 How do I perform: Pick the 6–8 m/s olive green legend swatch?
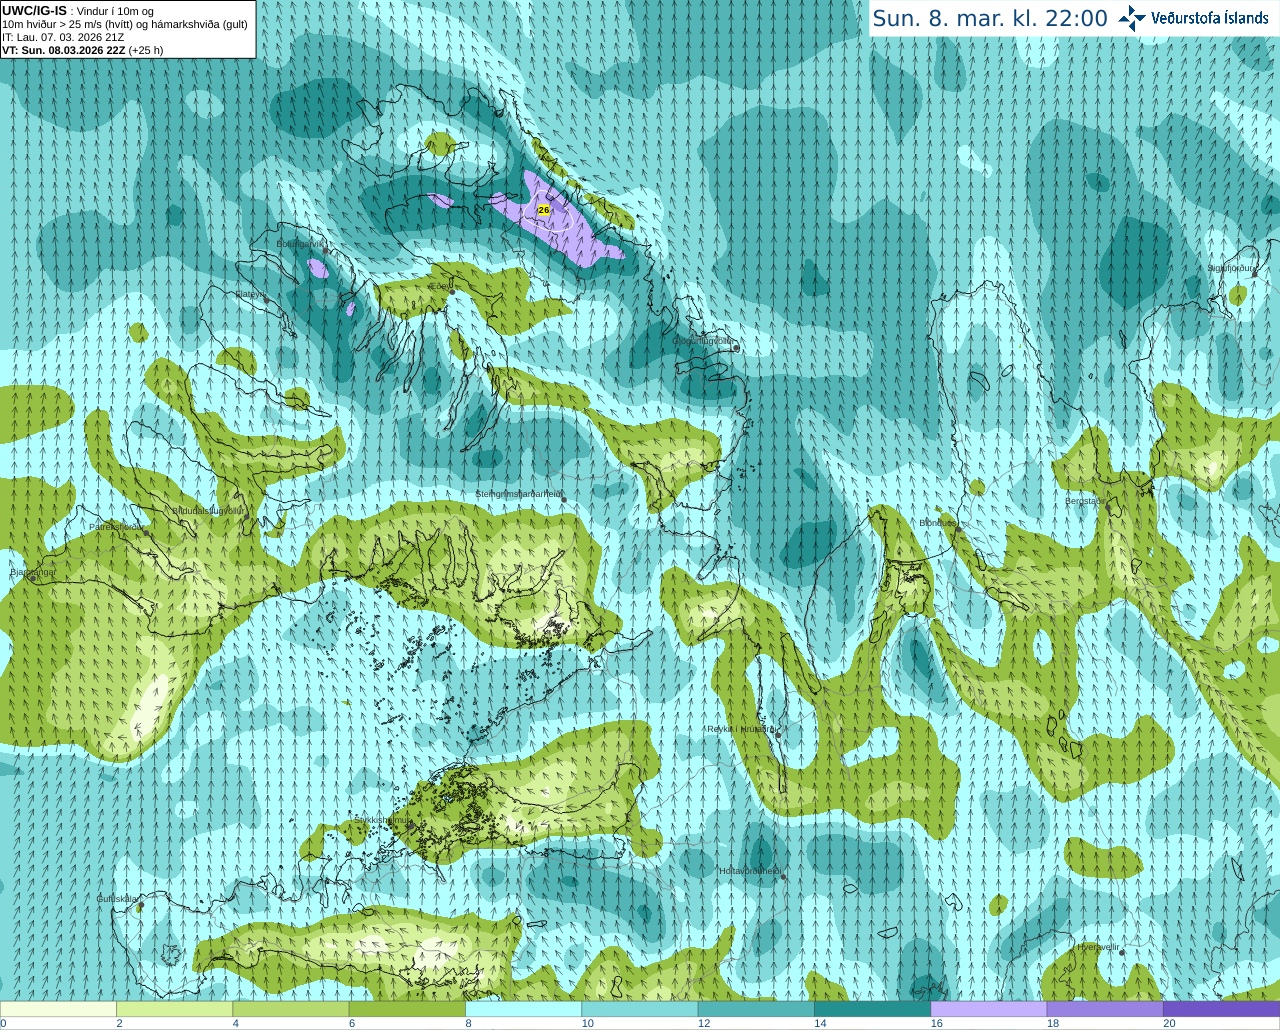(407, 1009)
